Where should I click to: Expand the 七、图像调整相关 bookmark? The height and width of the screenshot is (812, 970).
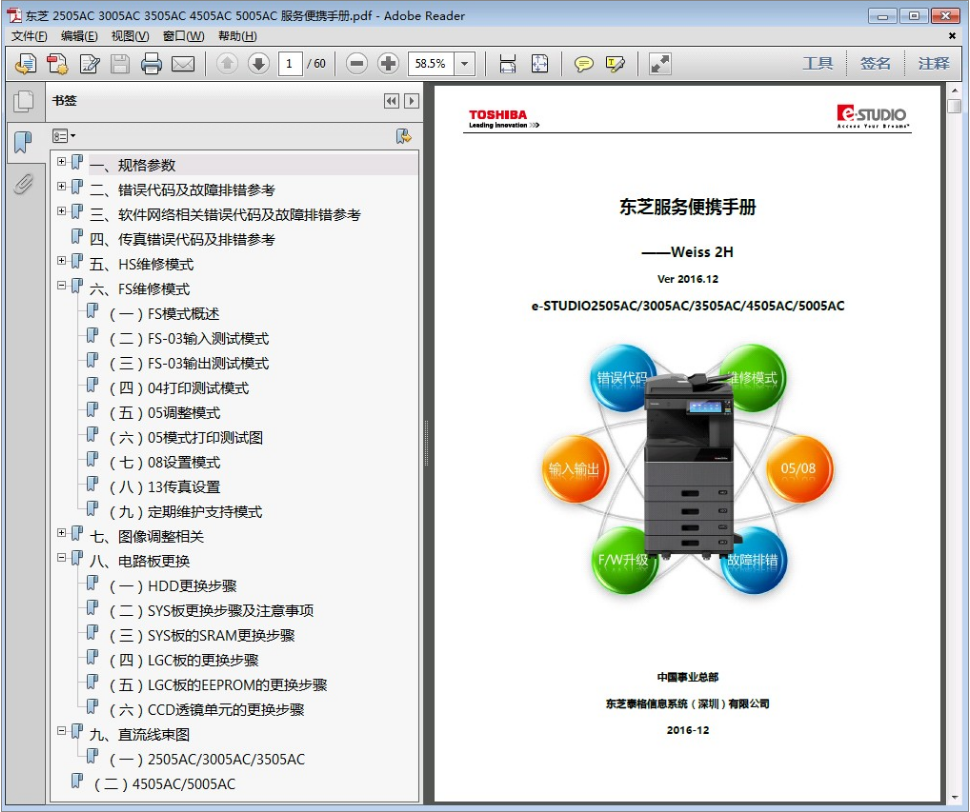point(61,532)
